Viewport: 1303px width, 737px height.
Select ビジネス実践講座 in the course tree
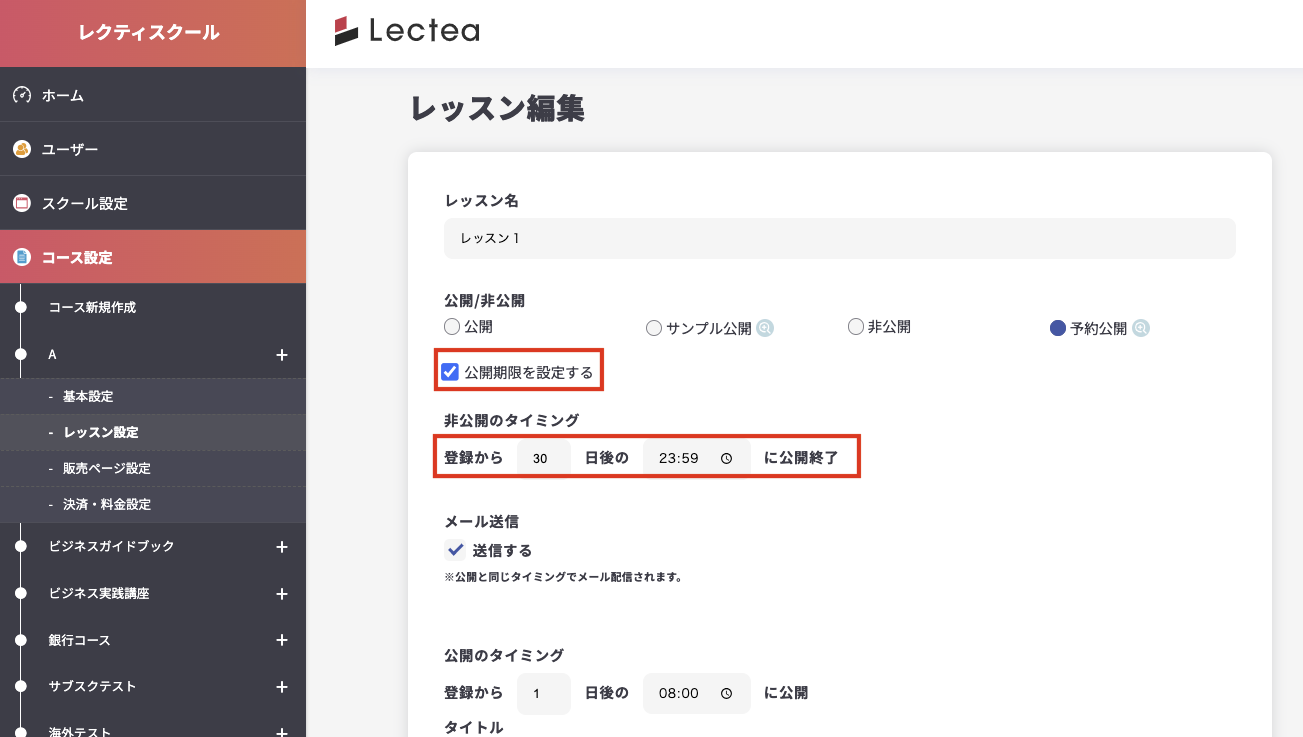pos(98,594)
